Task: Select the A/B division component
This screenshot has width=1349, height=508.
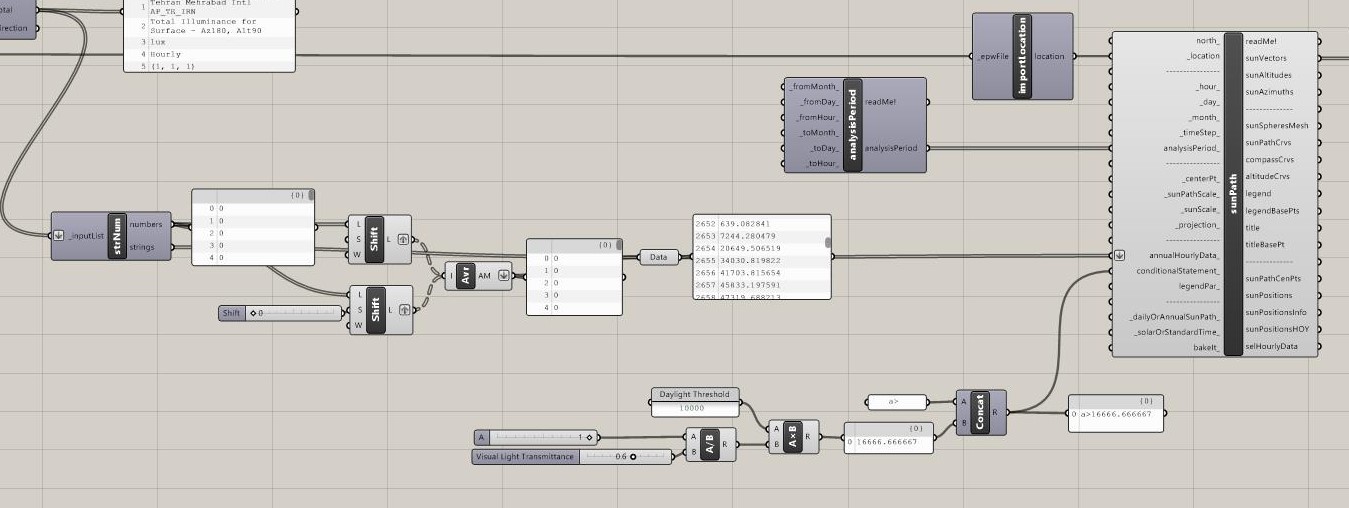Action: [x=709, y=444]
